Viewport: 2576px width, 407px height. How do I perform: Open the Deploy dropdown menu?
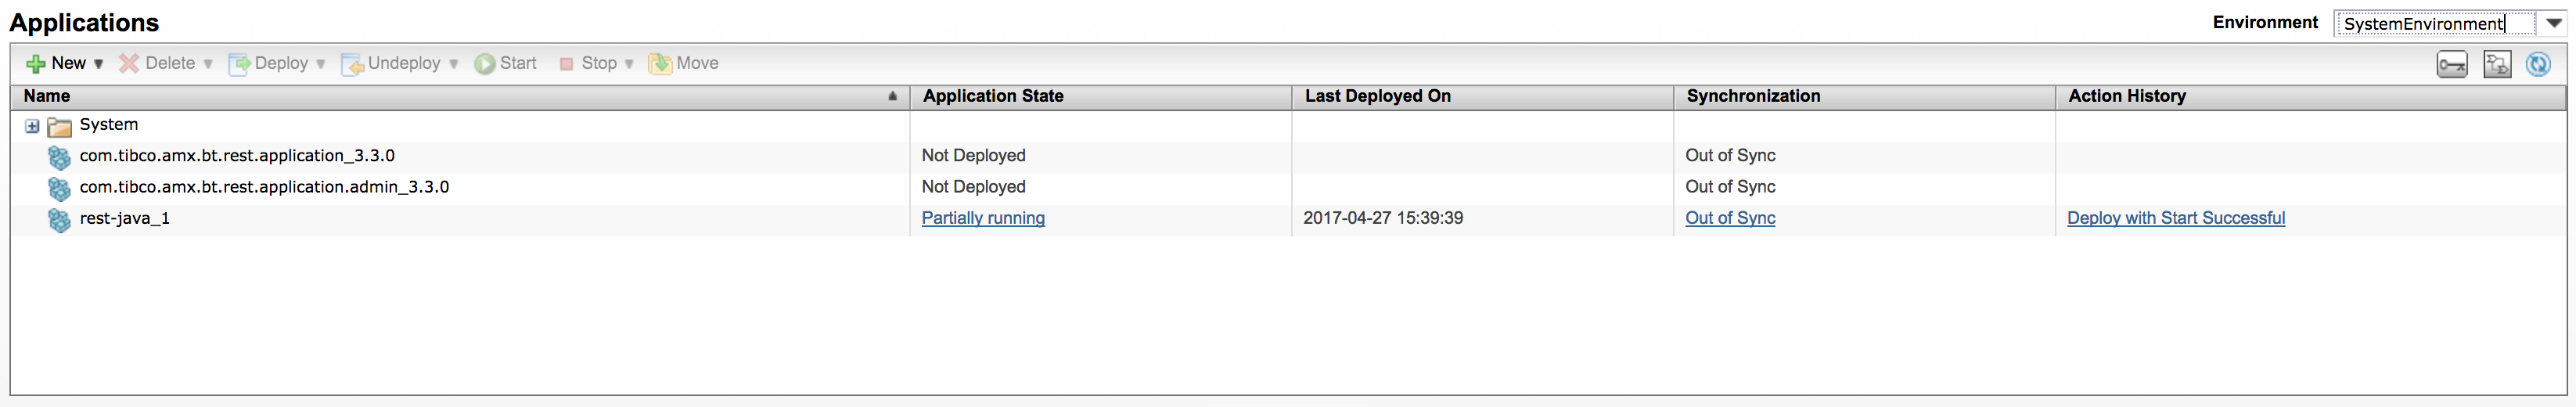point(321,64)
